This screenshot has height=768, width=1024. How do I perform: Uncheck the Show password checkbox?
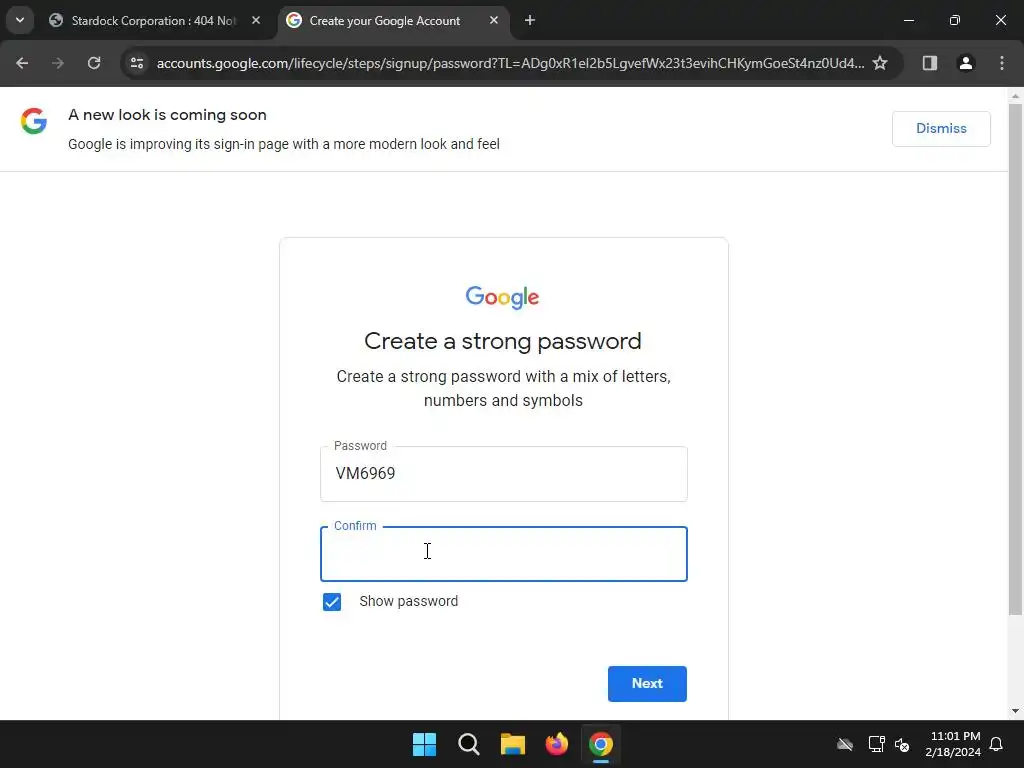point(332,601)
